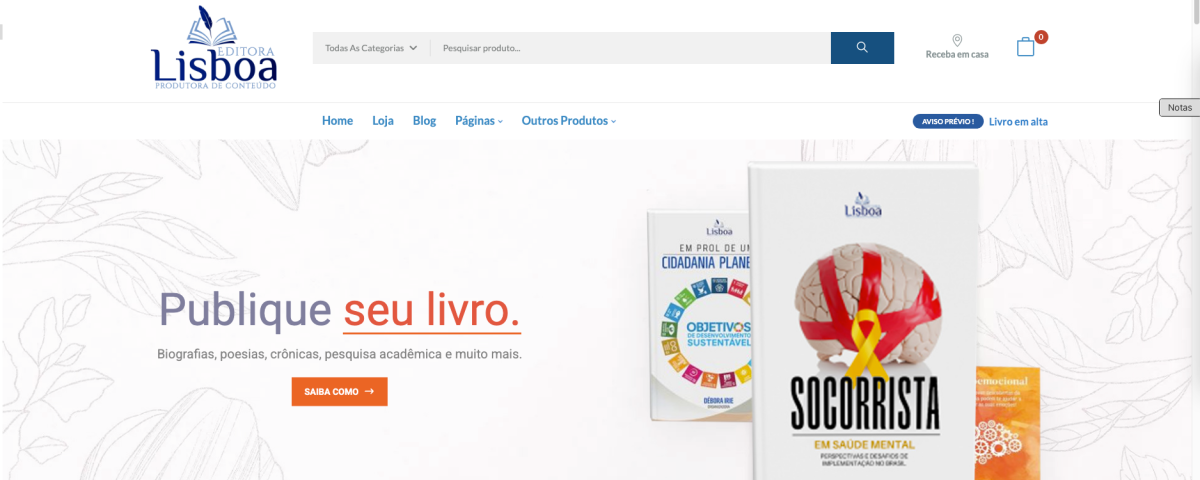The image size is (1200, 480).
Task: Open the Loja menu item
Action: pos(383,121)
